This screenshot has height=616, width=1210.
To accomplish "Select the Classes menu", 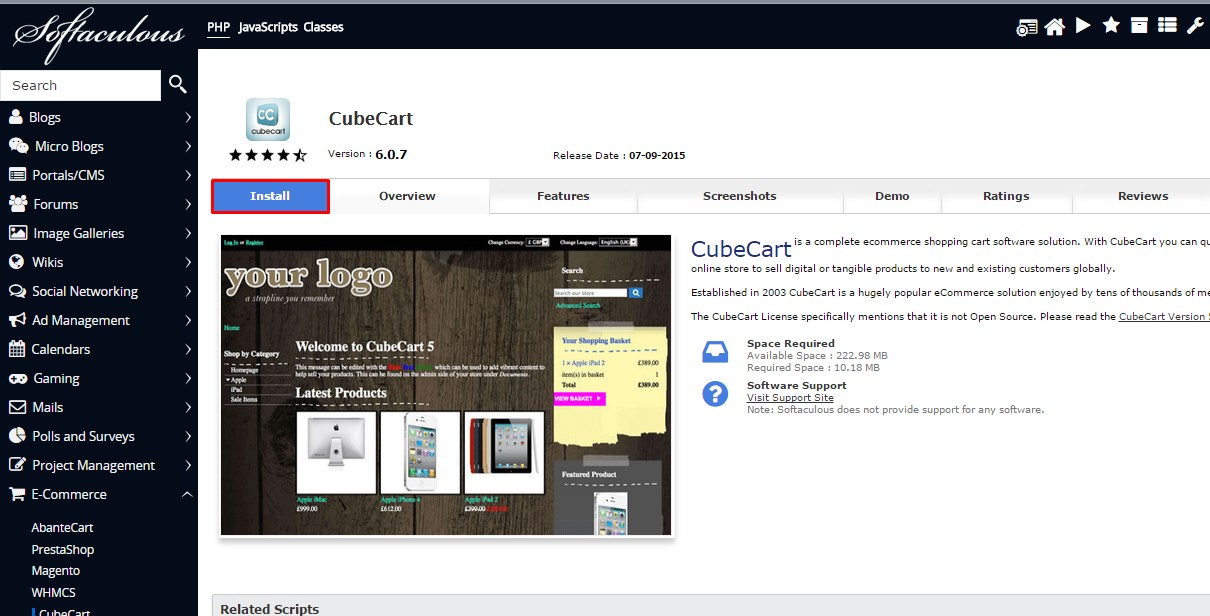I will tap(323, 27).
